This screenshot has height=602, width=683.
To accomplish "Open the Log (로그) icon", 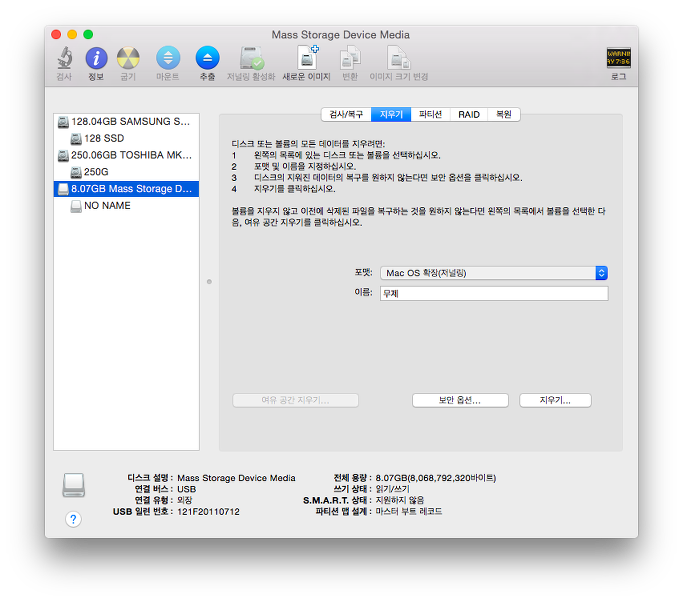I will click(x=618, y=58).
